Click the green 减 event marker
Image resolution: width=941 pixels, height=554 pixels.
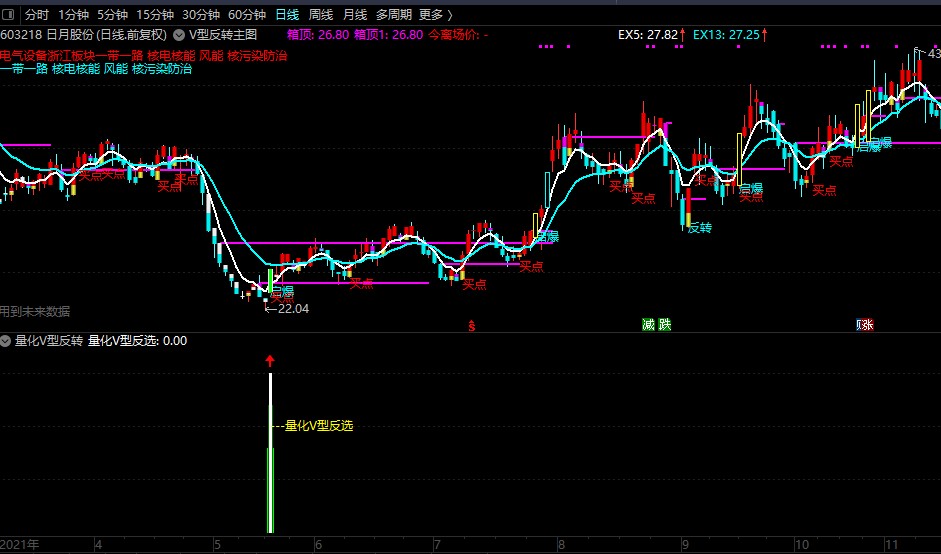click(x=649, y=325)
